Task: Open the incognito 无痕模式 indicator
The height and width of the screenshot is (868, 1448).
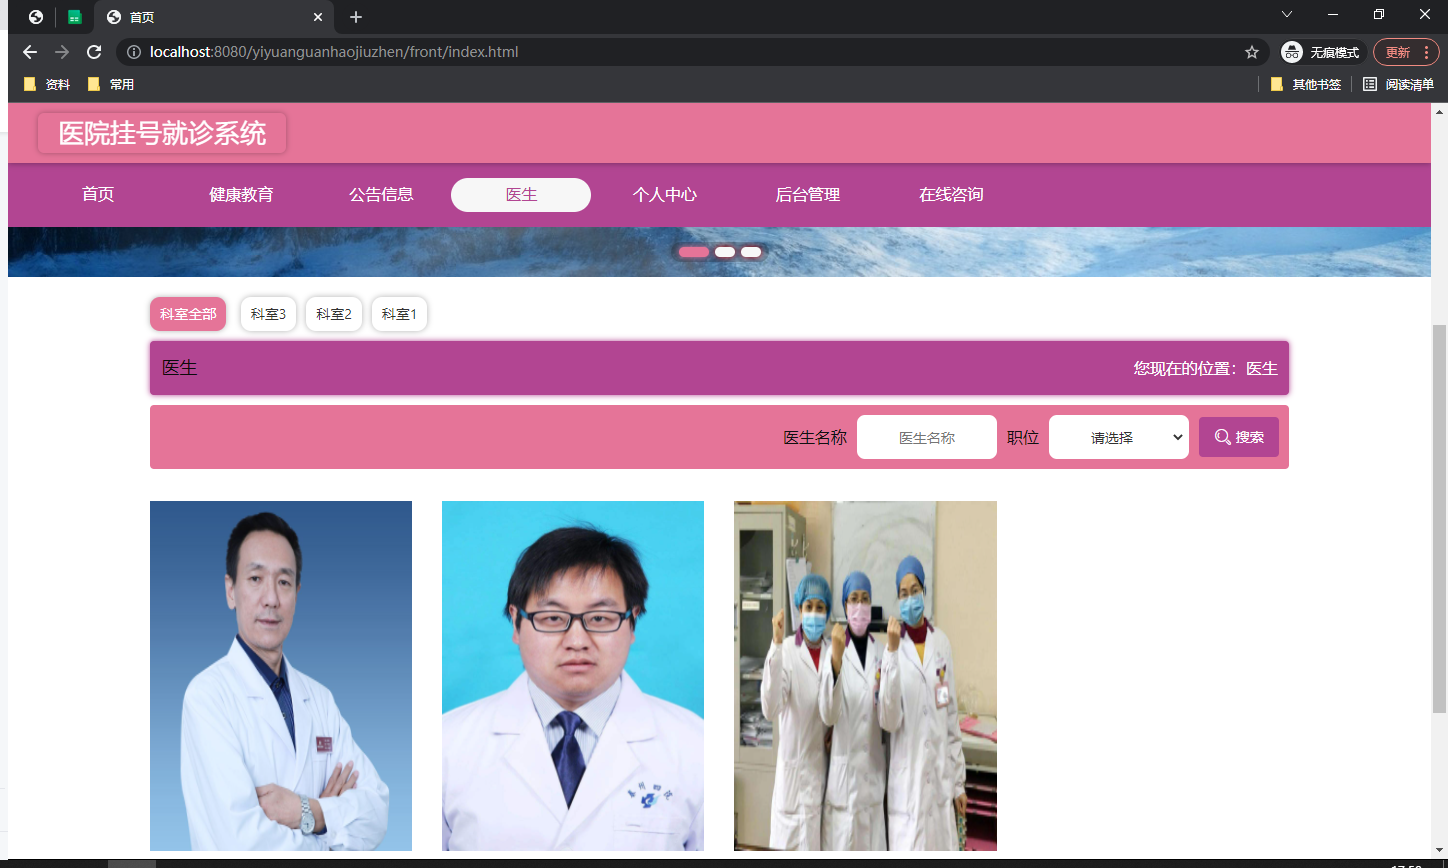Action: tap(1321, 52)
